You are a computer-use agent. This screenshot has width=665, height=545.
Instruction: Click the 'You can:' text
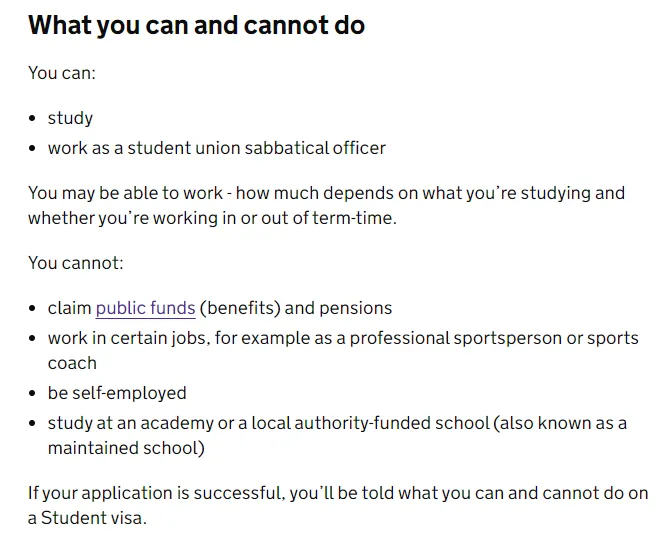coord(62,73)
